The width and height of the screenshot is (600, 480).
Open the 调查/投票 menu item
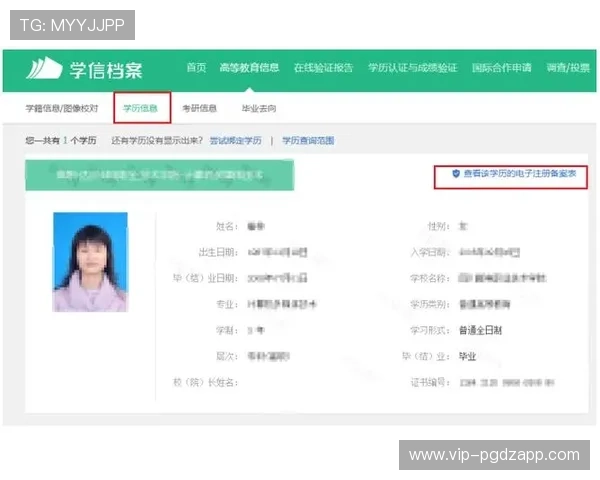coord(568,68)
